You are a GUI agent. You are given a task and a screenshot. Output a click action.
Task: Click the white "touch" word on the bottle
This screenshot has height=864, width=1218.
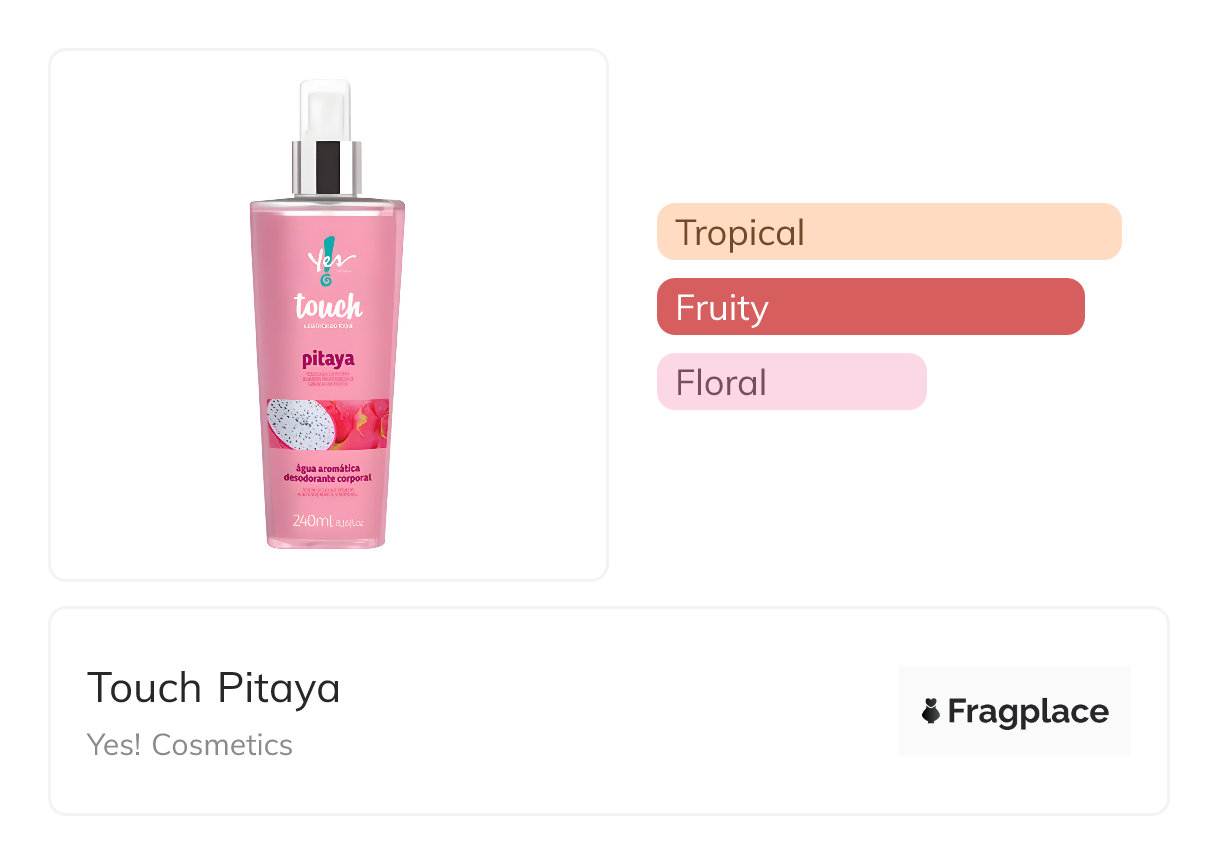pyautogui.click(x=327, y=306)
